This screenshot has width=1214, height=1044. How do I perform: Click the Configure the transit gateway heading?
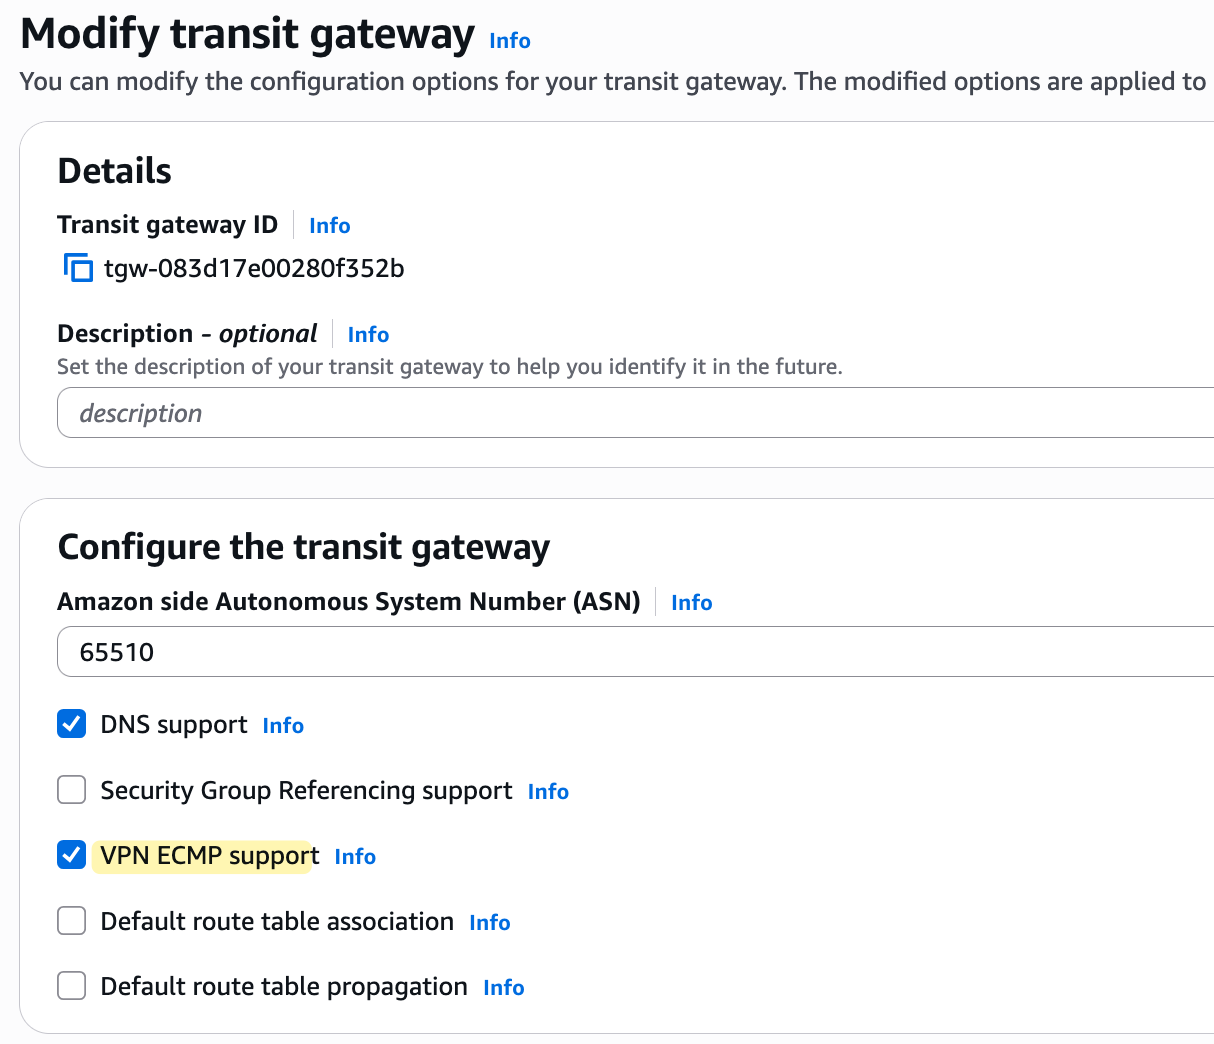pyautogui.click(x=304, y=546)
